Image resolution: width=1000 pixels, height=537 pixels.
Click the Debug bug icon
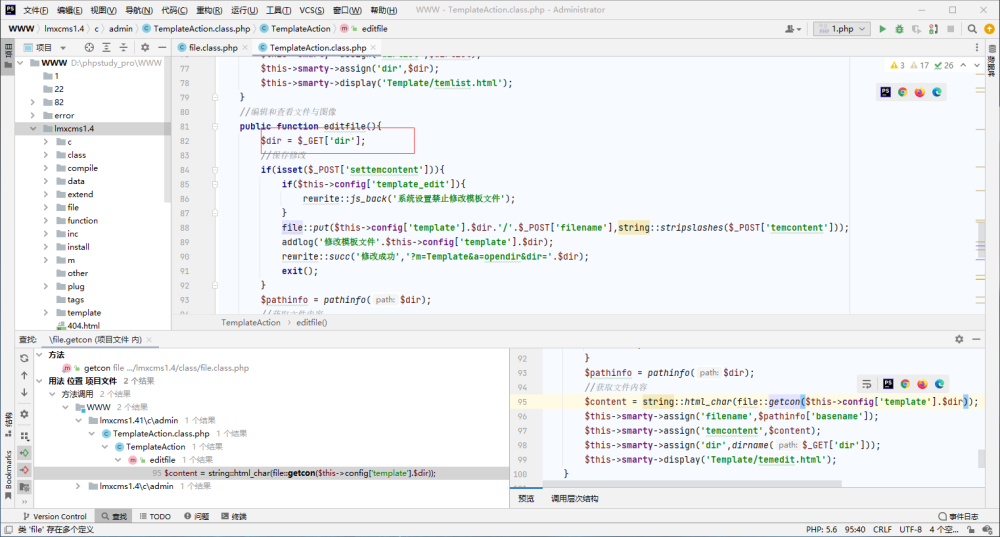[x=899, y=29]
